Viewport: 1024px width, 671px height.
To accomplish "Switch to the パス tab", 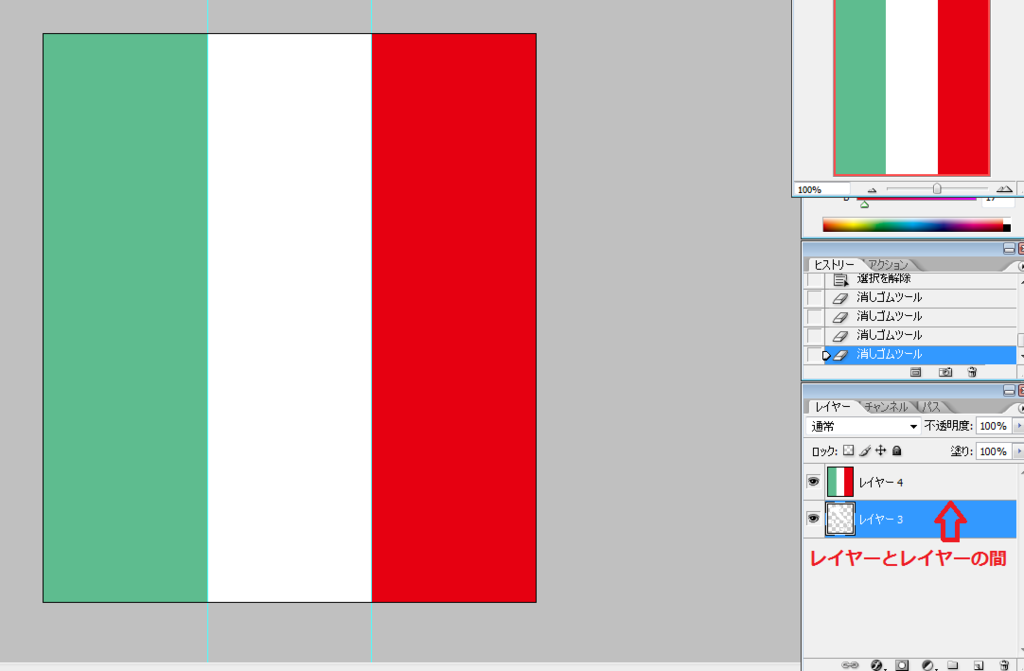I will coord(931,406).
